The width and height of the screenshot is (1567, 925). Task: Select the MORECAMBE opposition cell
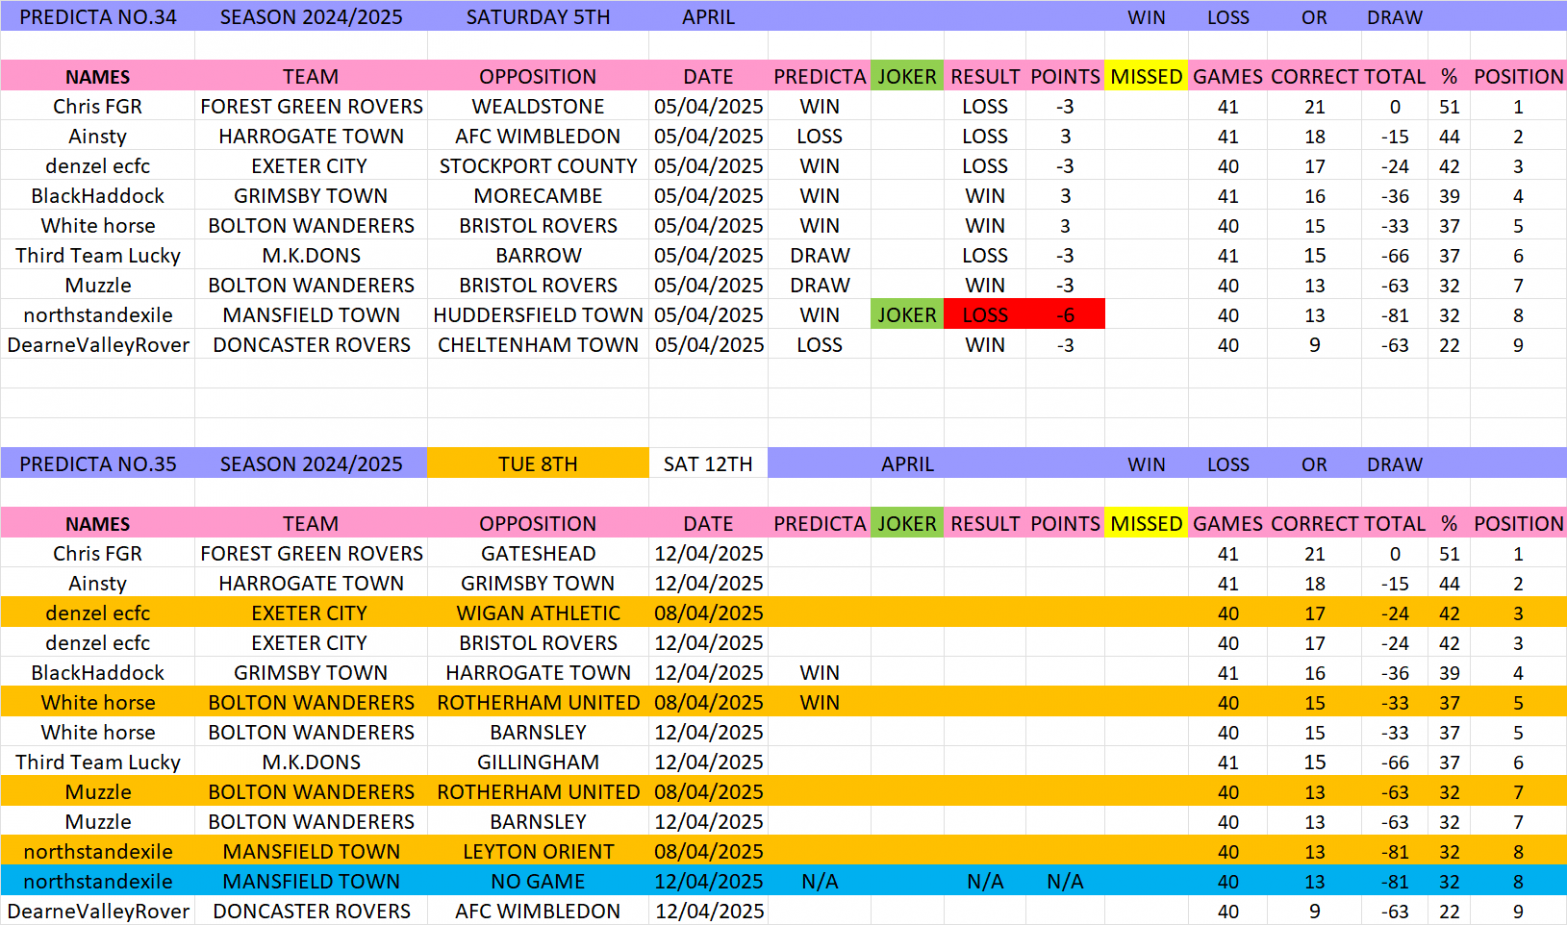coord(538,196)
